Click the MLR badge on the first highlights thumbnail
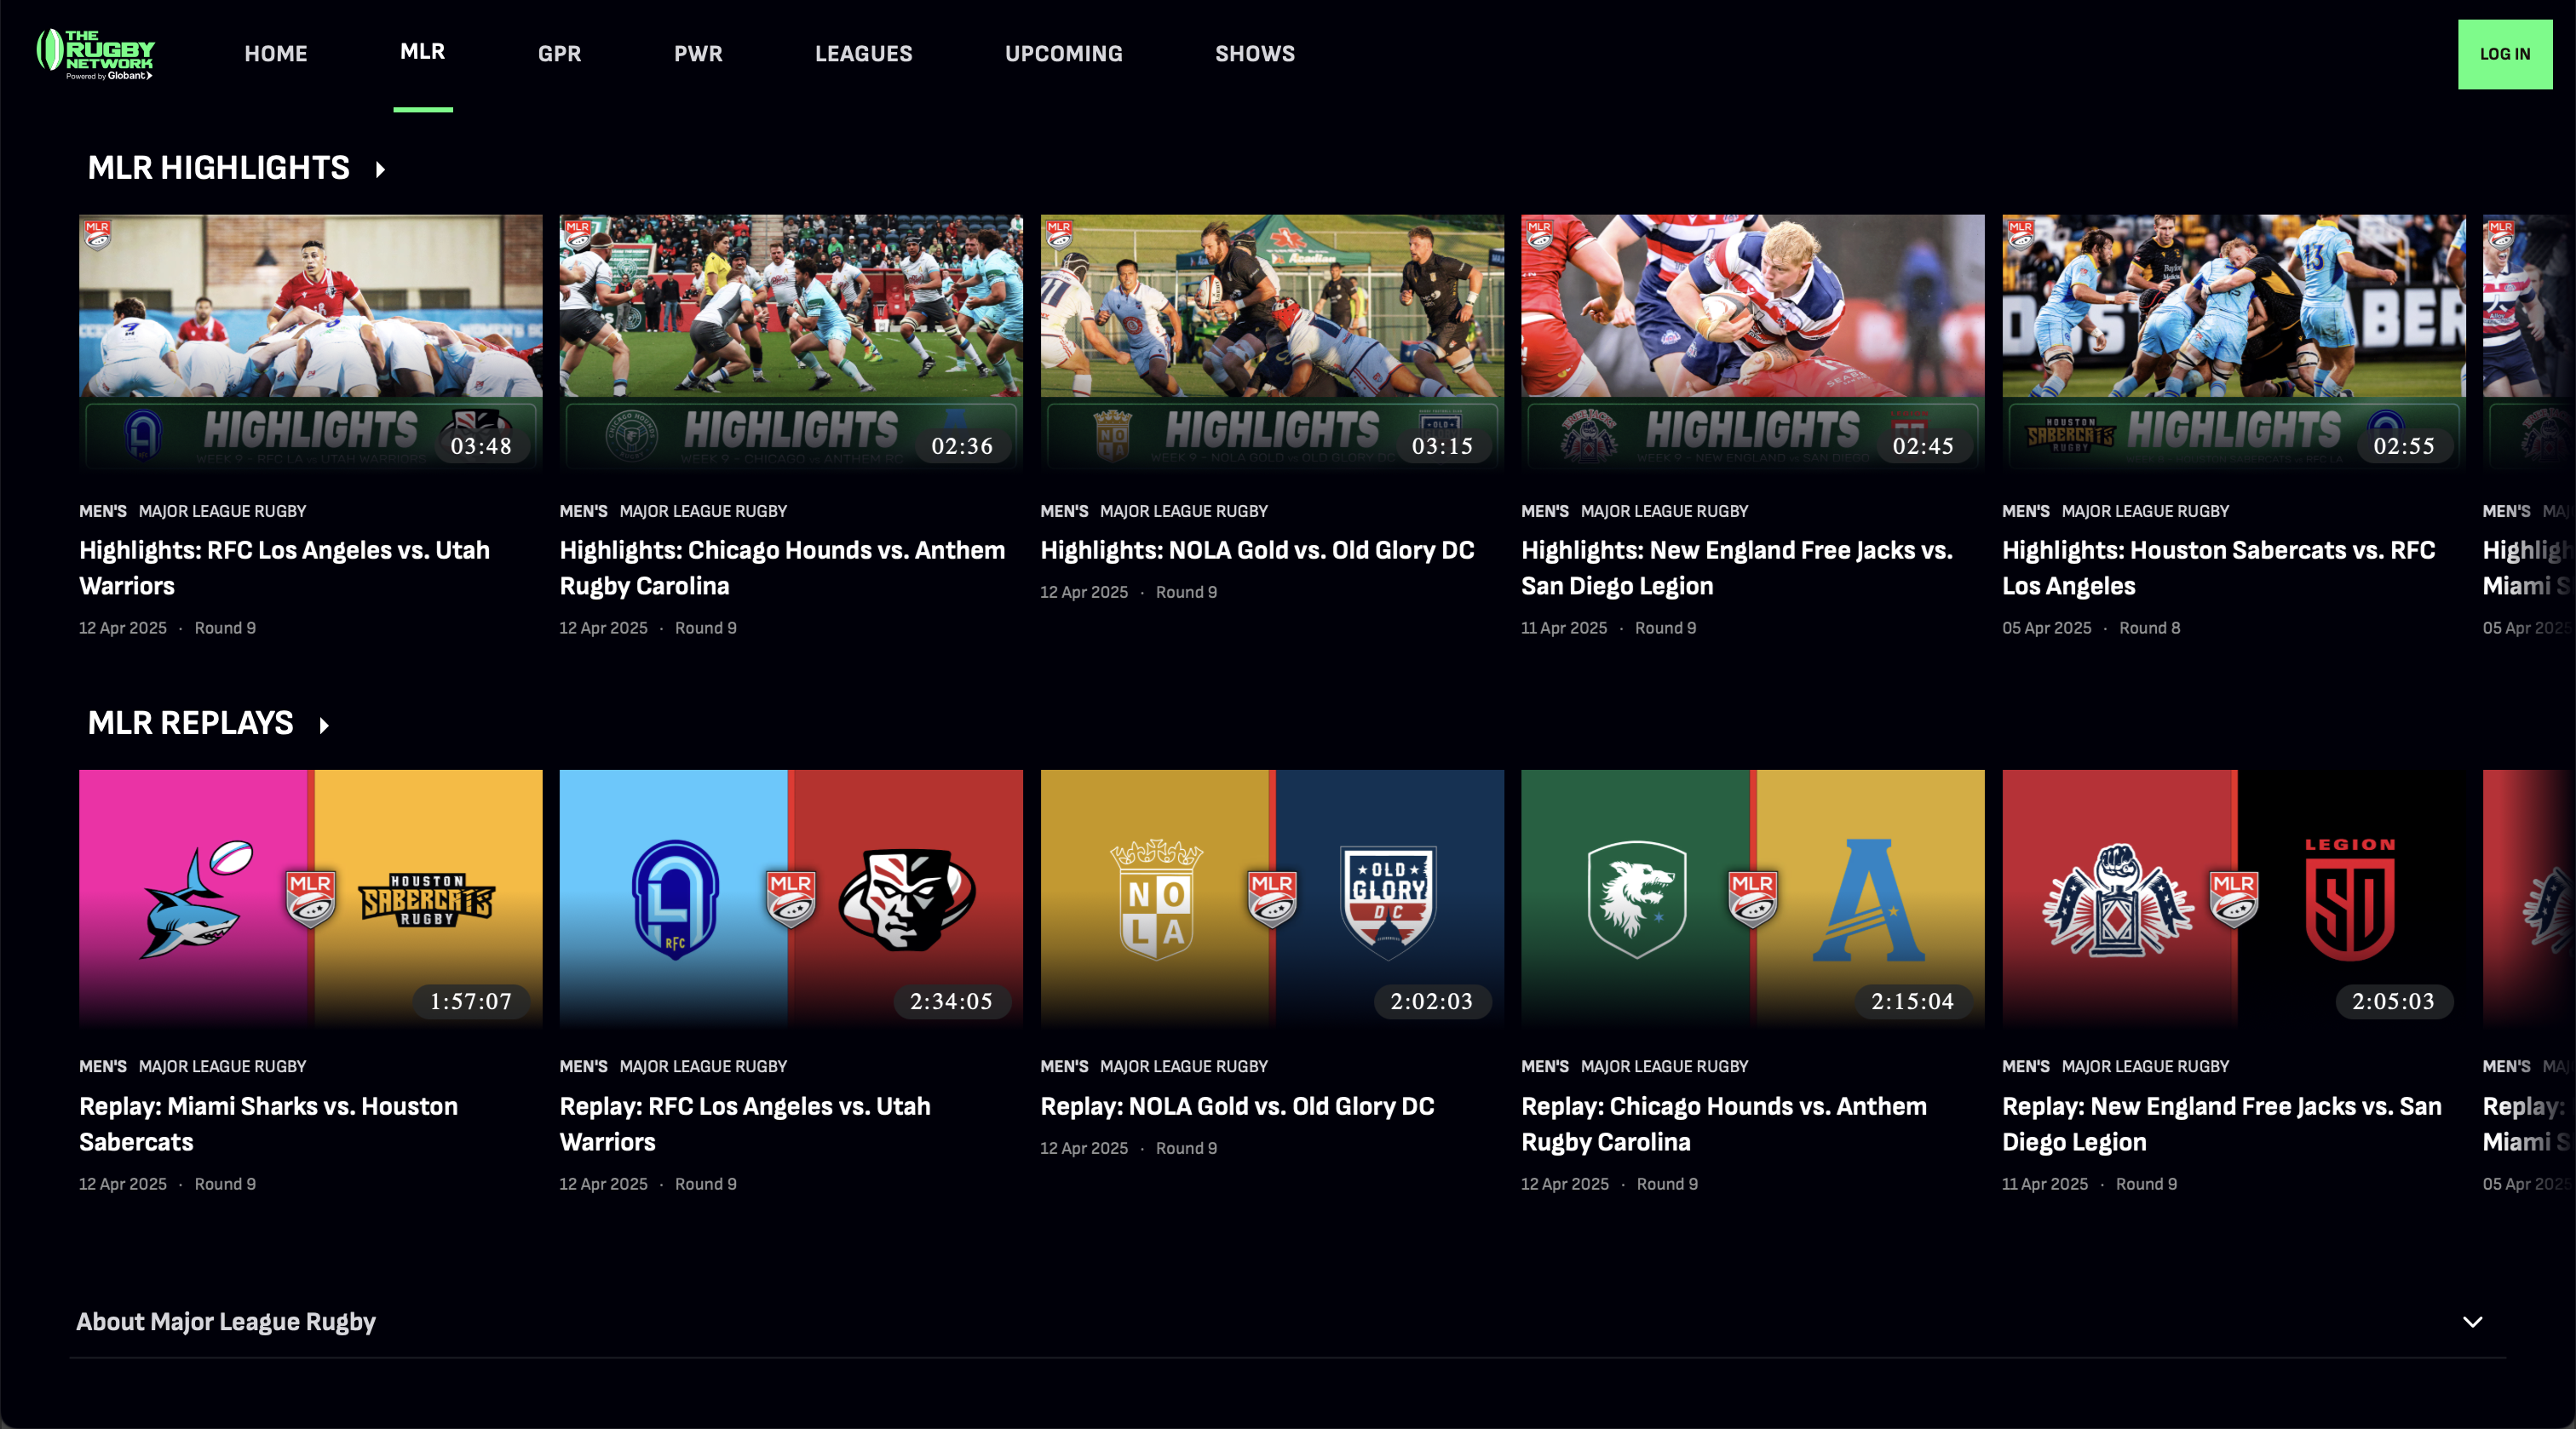Screen dimensions: 2576x1429 pos(97,235)
